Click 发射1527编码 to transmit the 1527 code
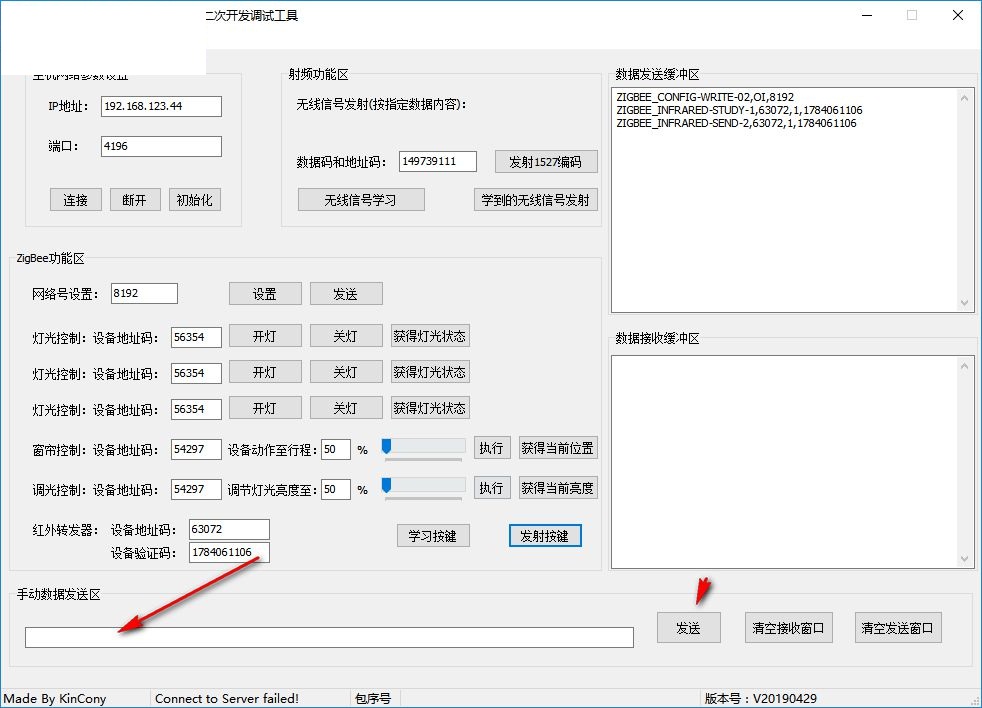The width and height of the screenshot is (982, 708). (545, 161)
